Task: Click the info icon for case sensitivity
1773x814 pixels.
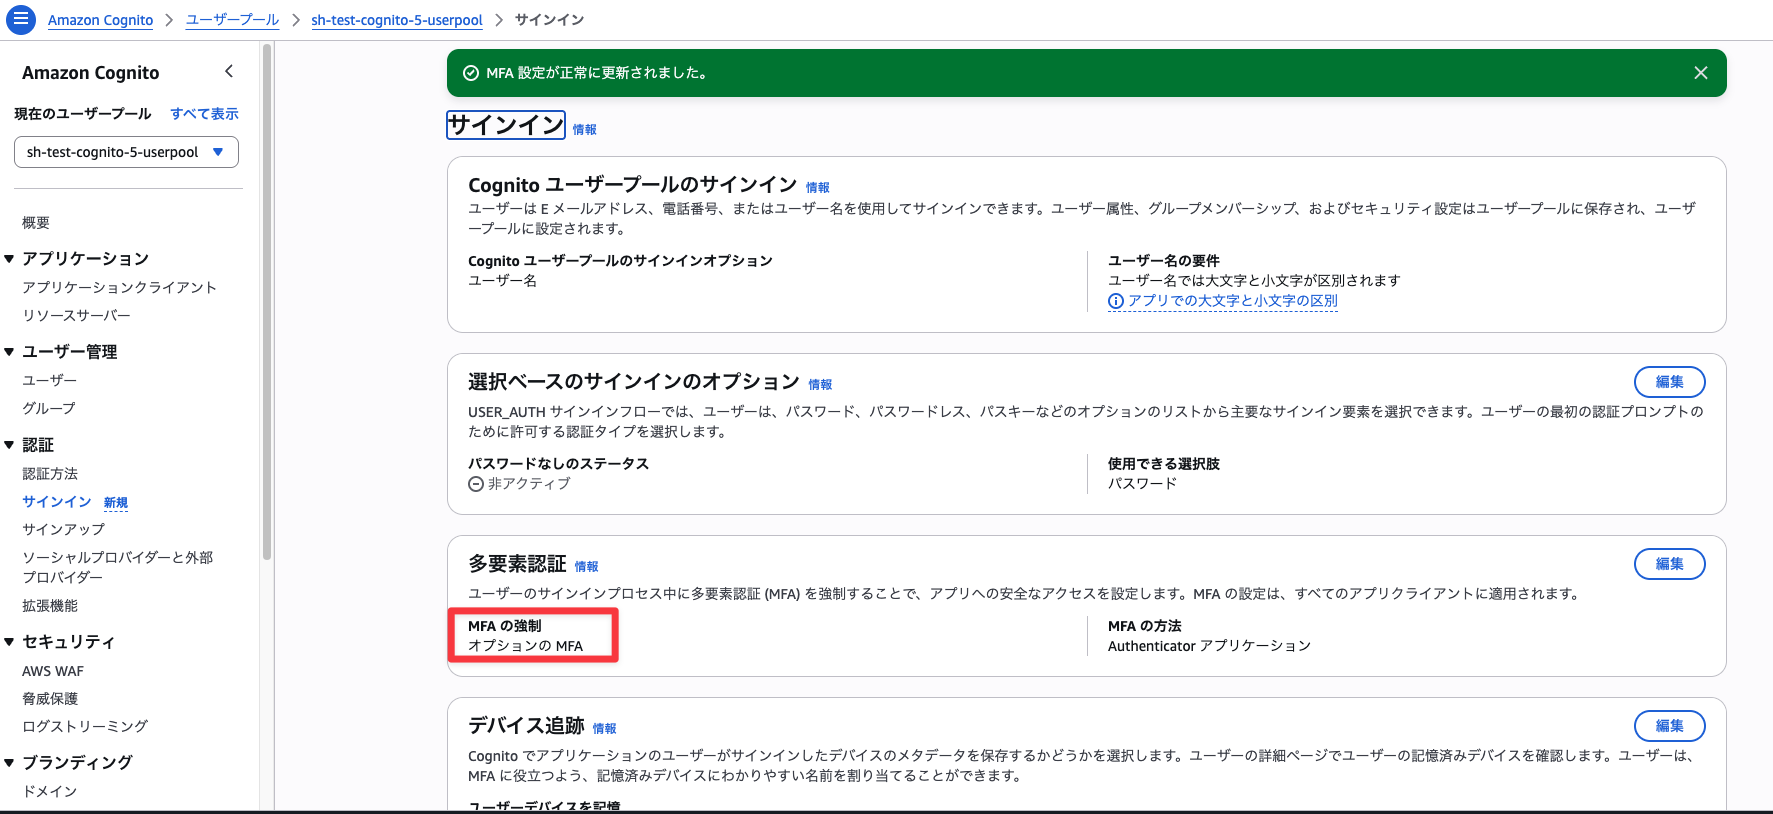Action: [1116, 301]
